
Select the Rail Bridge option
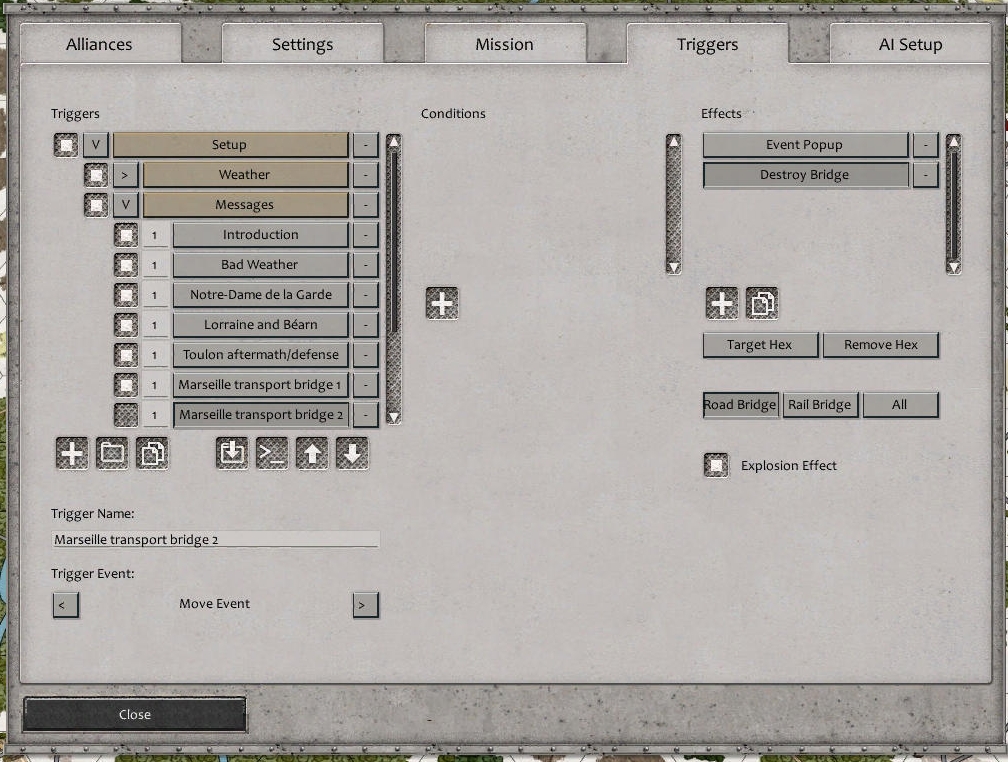[820, 404]
